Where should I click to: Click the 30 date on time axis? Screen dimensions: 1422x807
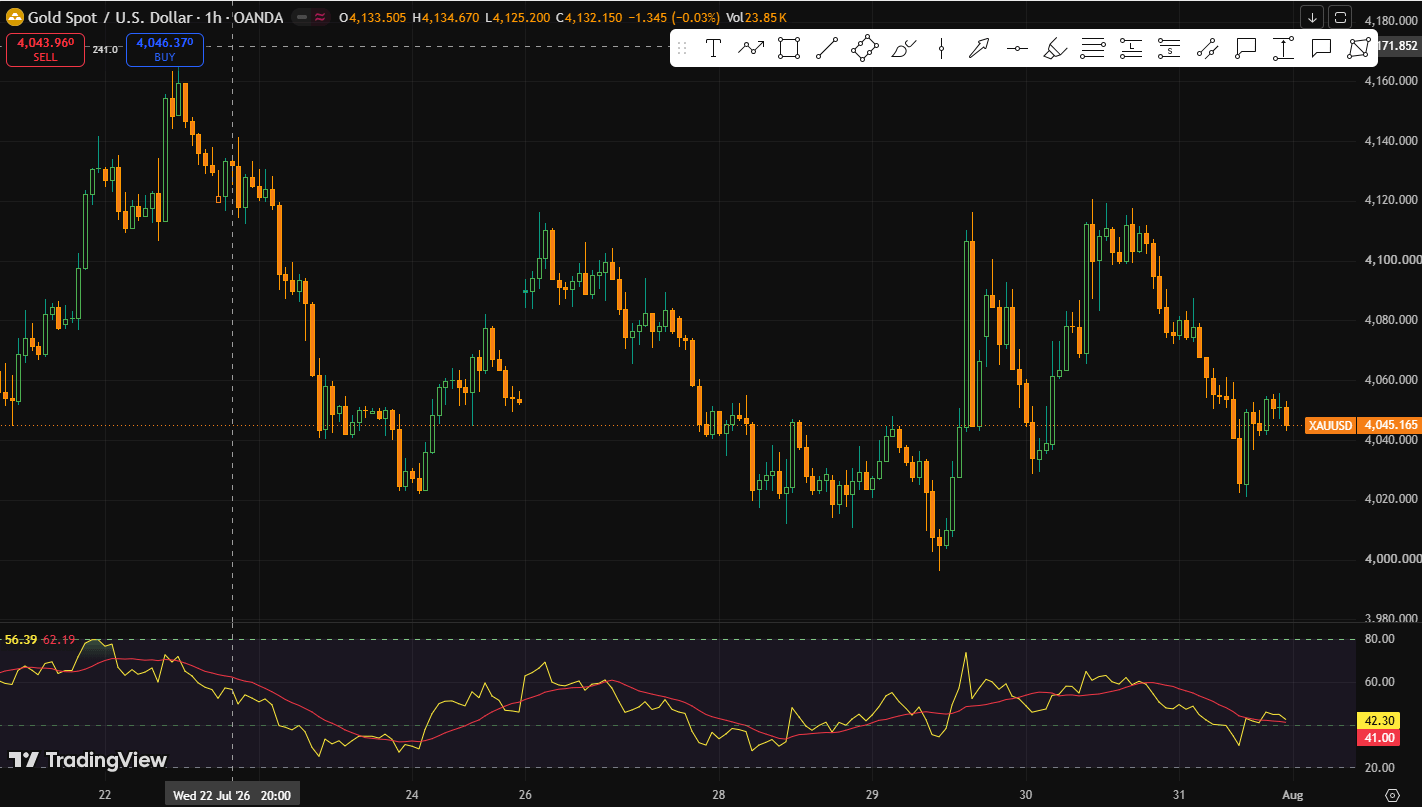(1026, 796)
